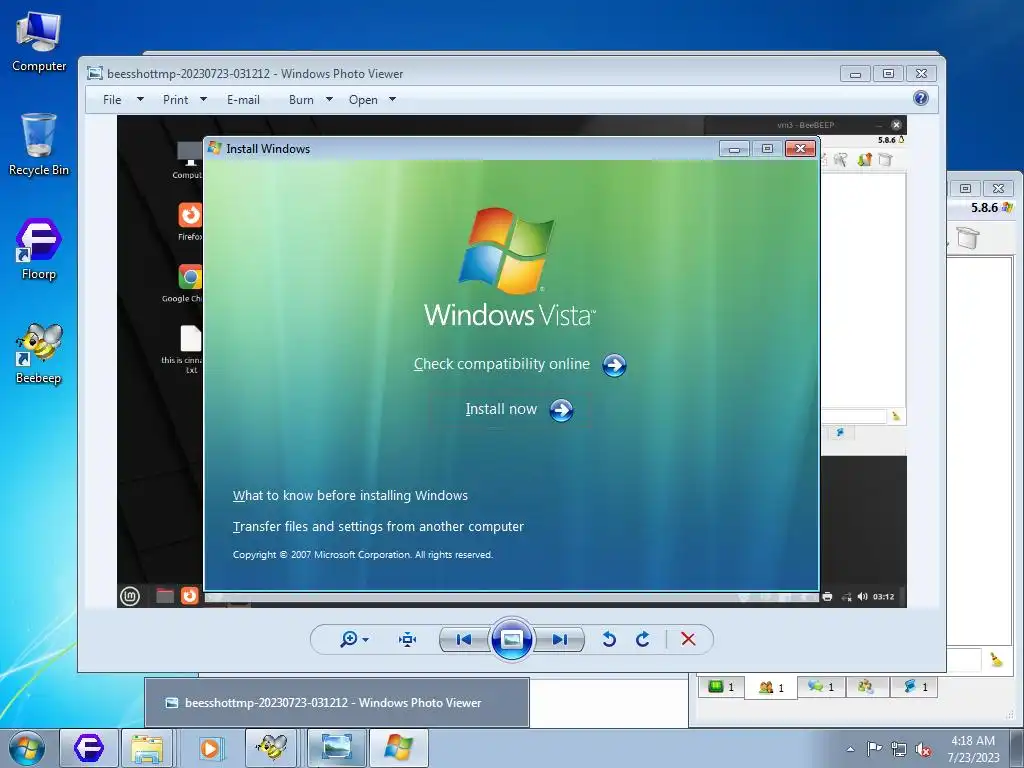Viewport: 1024px width, 768px height.
Task: Click the Floorp taskbar icon
Action: point(89,748)
